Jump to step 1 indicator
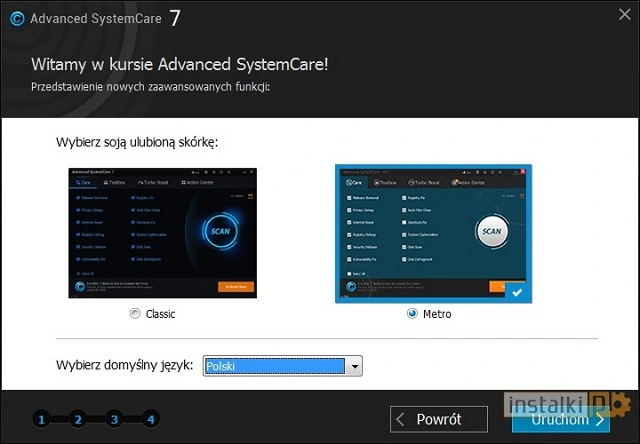 point(41,419)
